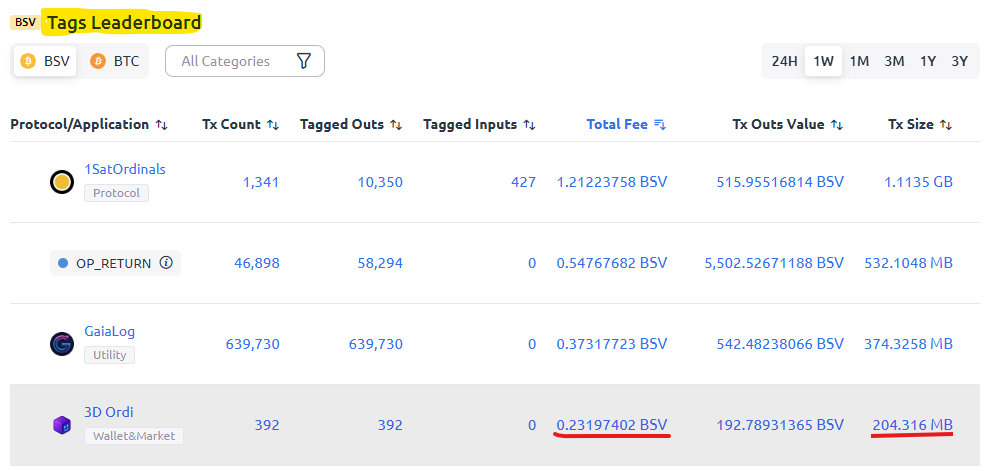The image size is (984, 471).
Task: Click outs value 192.78931365 BSV
Action: pyautogui.click(x=780, y=425)
